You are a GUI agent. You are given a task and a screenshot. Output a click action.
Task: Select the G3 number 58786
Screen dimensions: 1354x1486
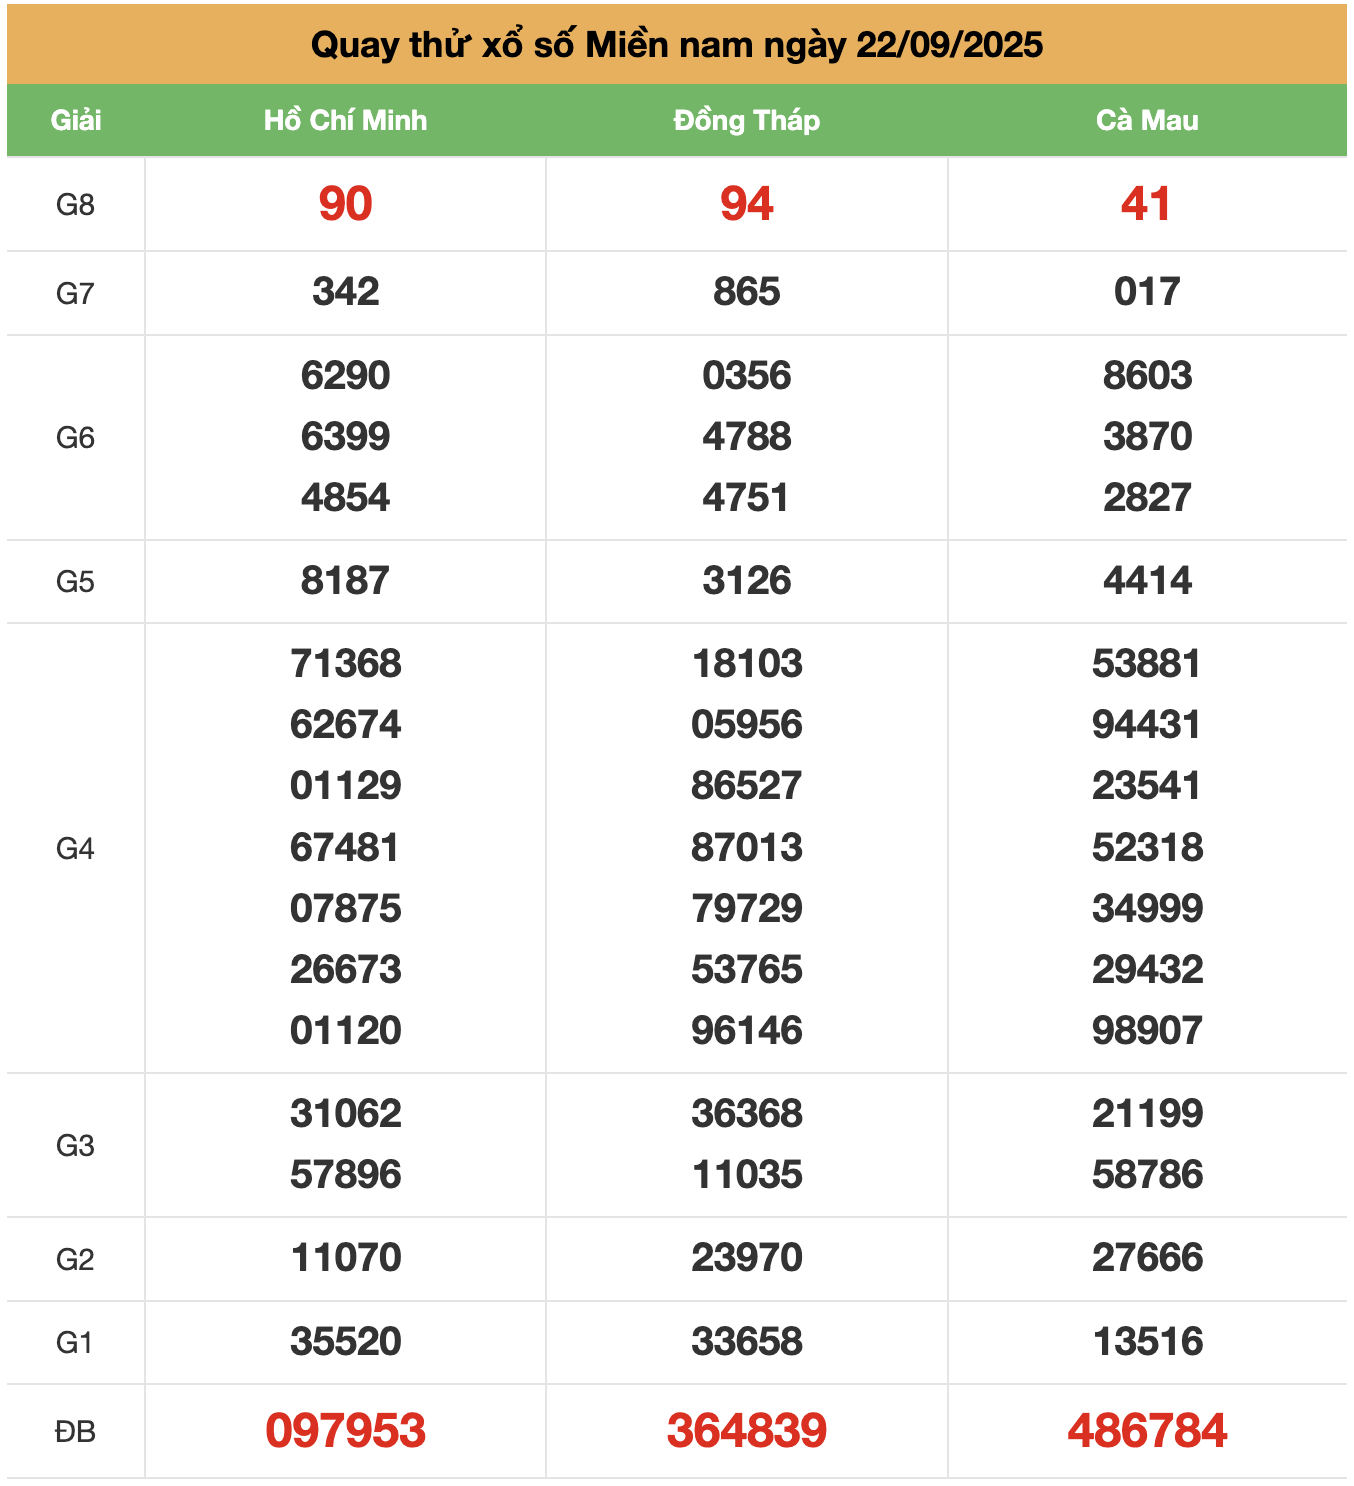pyautogui.click(x=1147, y=1174)
